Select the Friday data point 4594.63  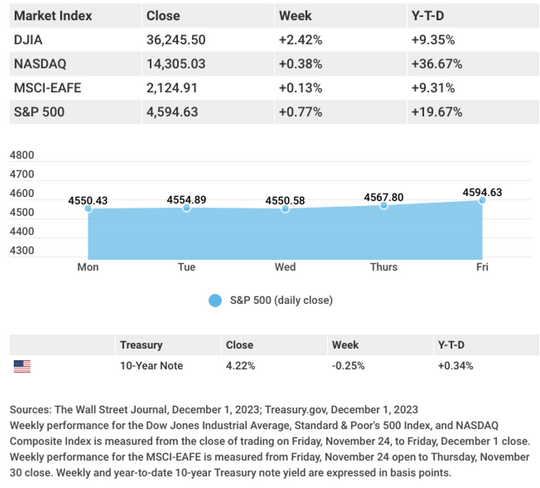pyautogui.click(x=482, y=200)
